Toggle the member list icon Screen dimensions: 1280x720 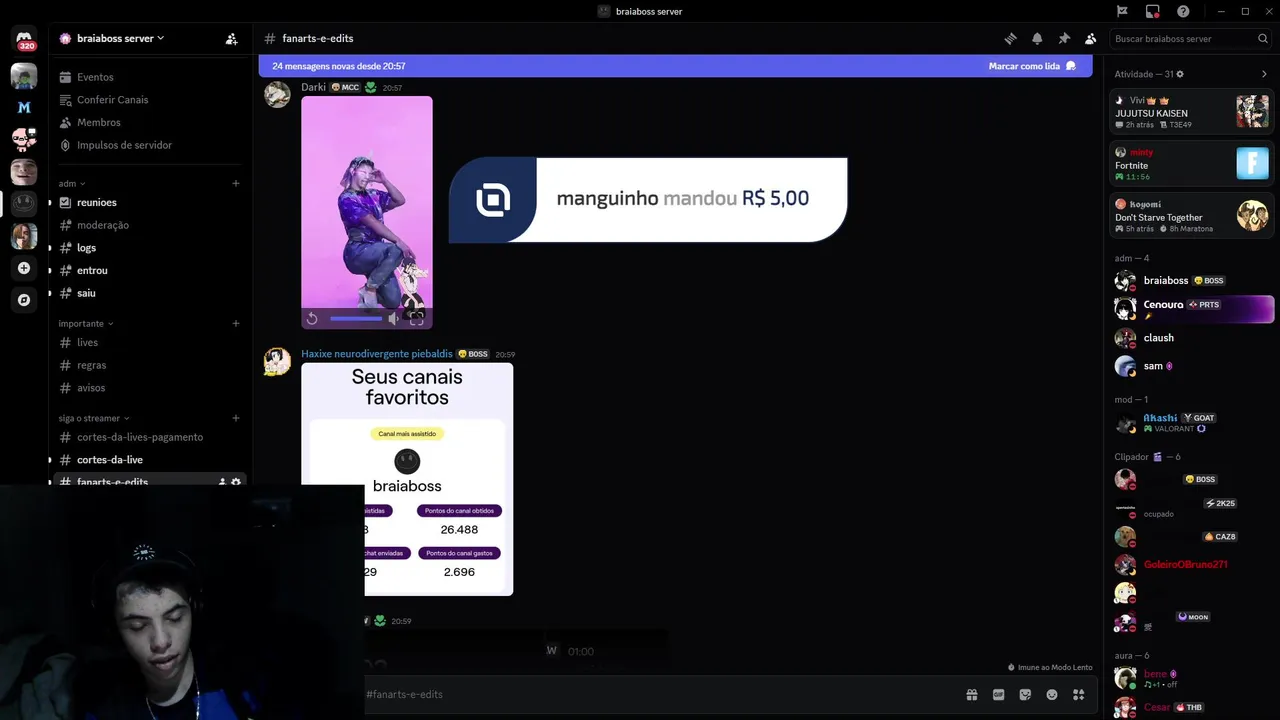point(1091,39)
